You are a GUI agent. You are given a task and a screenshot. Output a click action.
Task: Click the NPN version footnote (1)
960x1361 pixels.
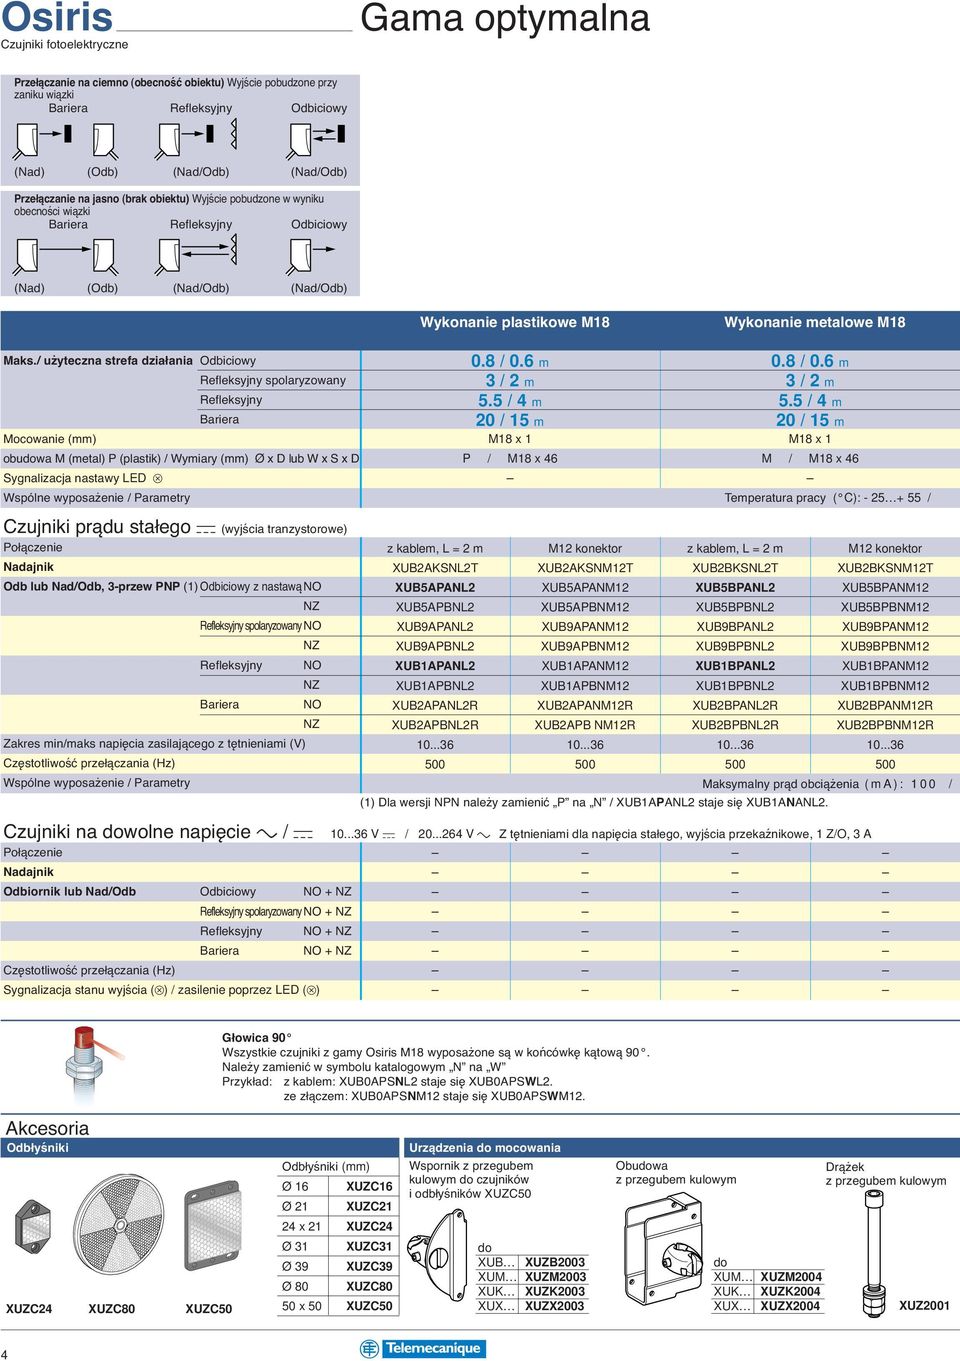tap(594, 802)
